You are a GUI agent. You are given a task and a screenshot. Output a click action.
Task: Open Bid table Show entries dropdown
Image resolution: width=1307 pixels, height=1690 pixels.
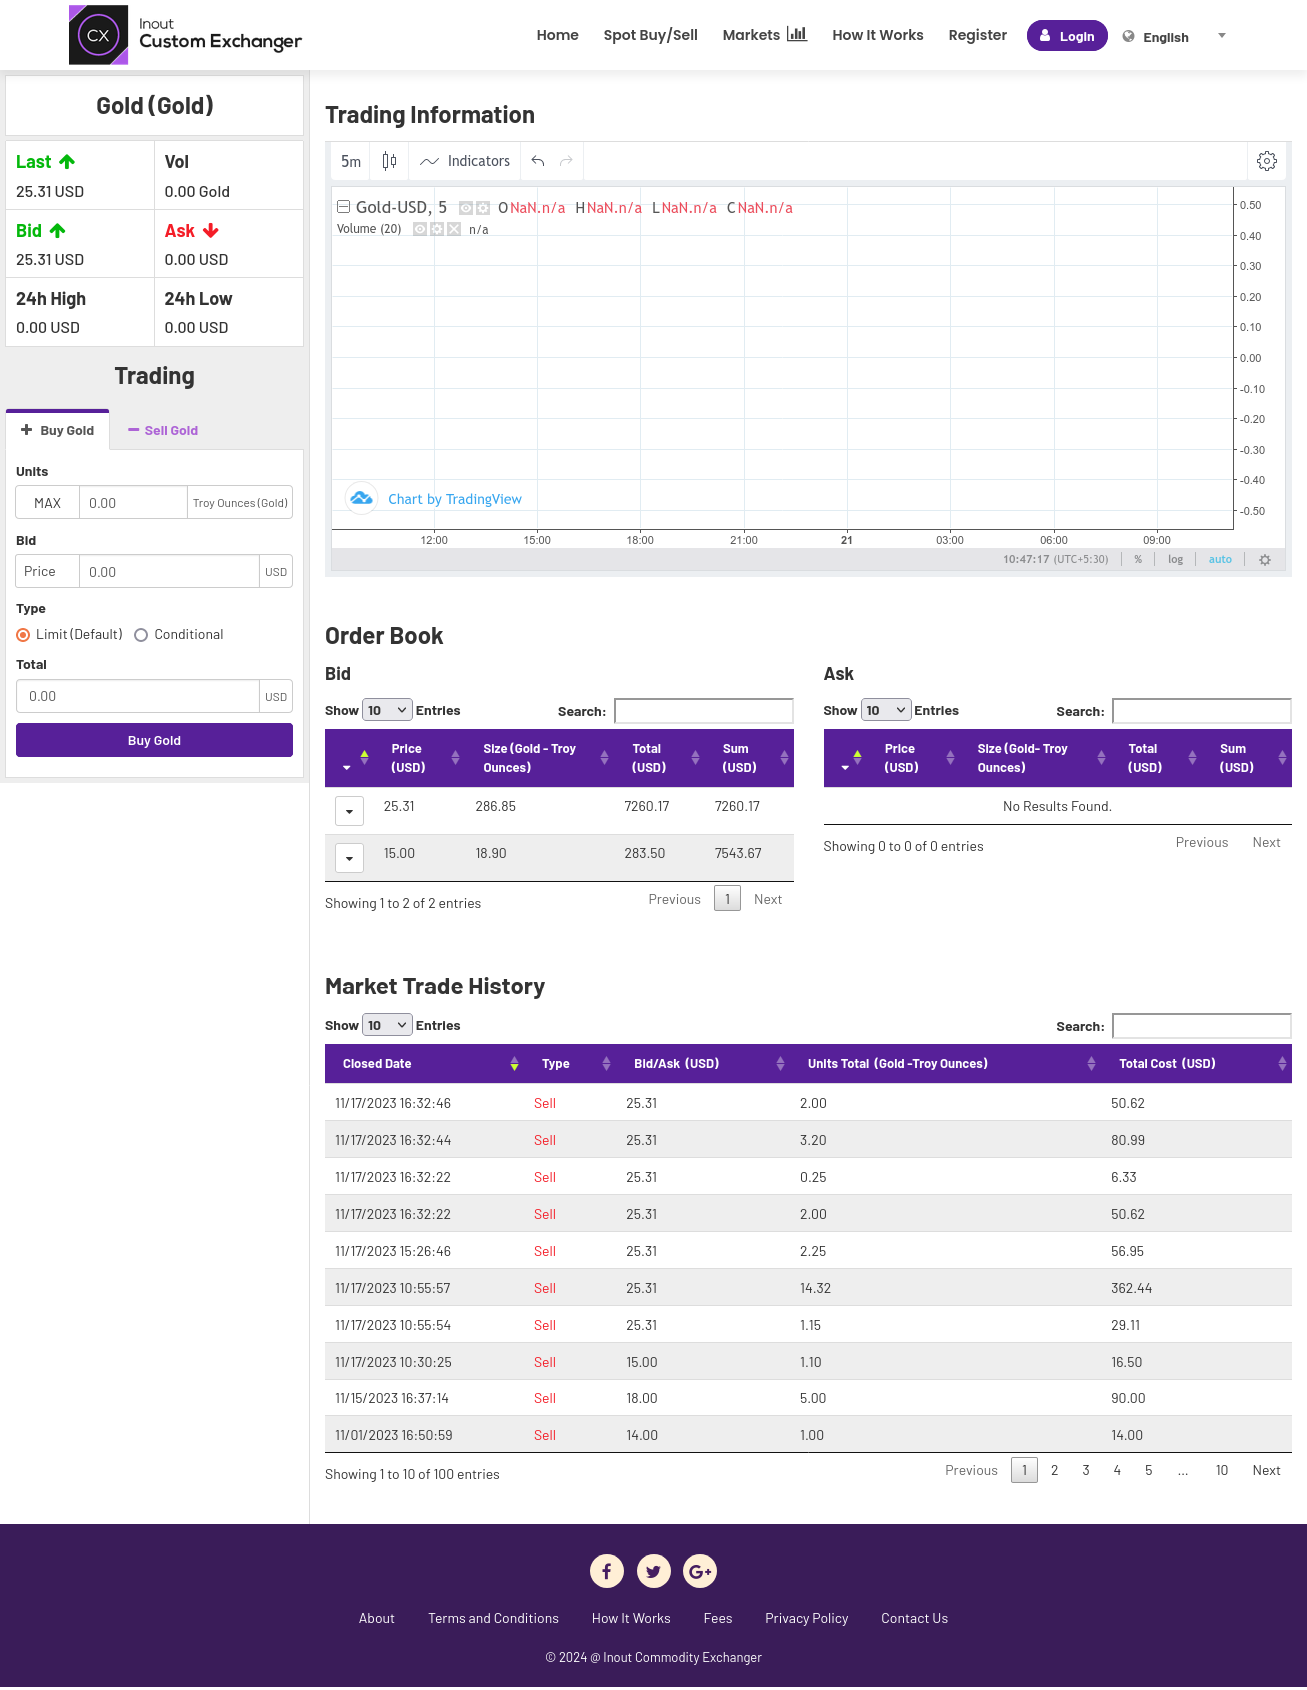387,710
